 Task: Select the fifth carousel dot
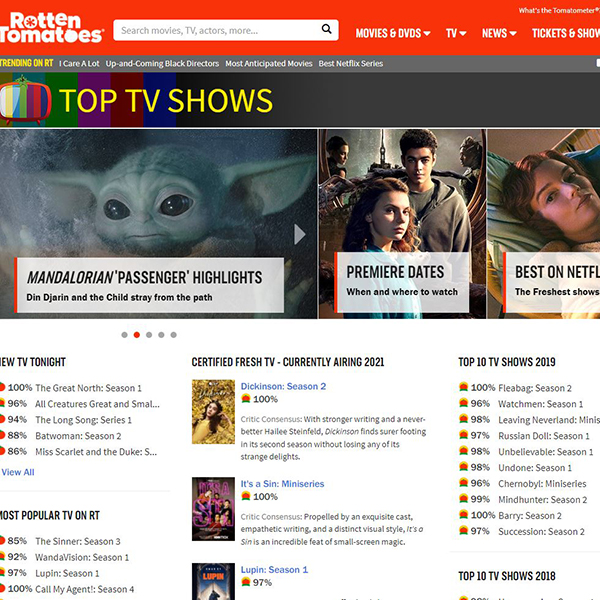tap(173, 335)
